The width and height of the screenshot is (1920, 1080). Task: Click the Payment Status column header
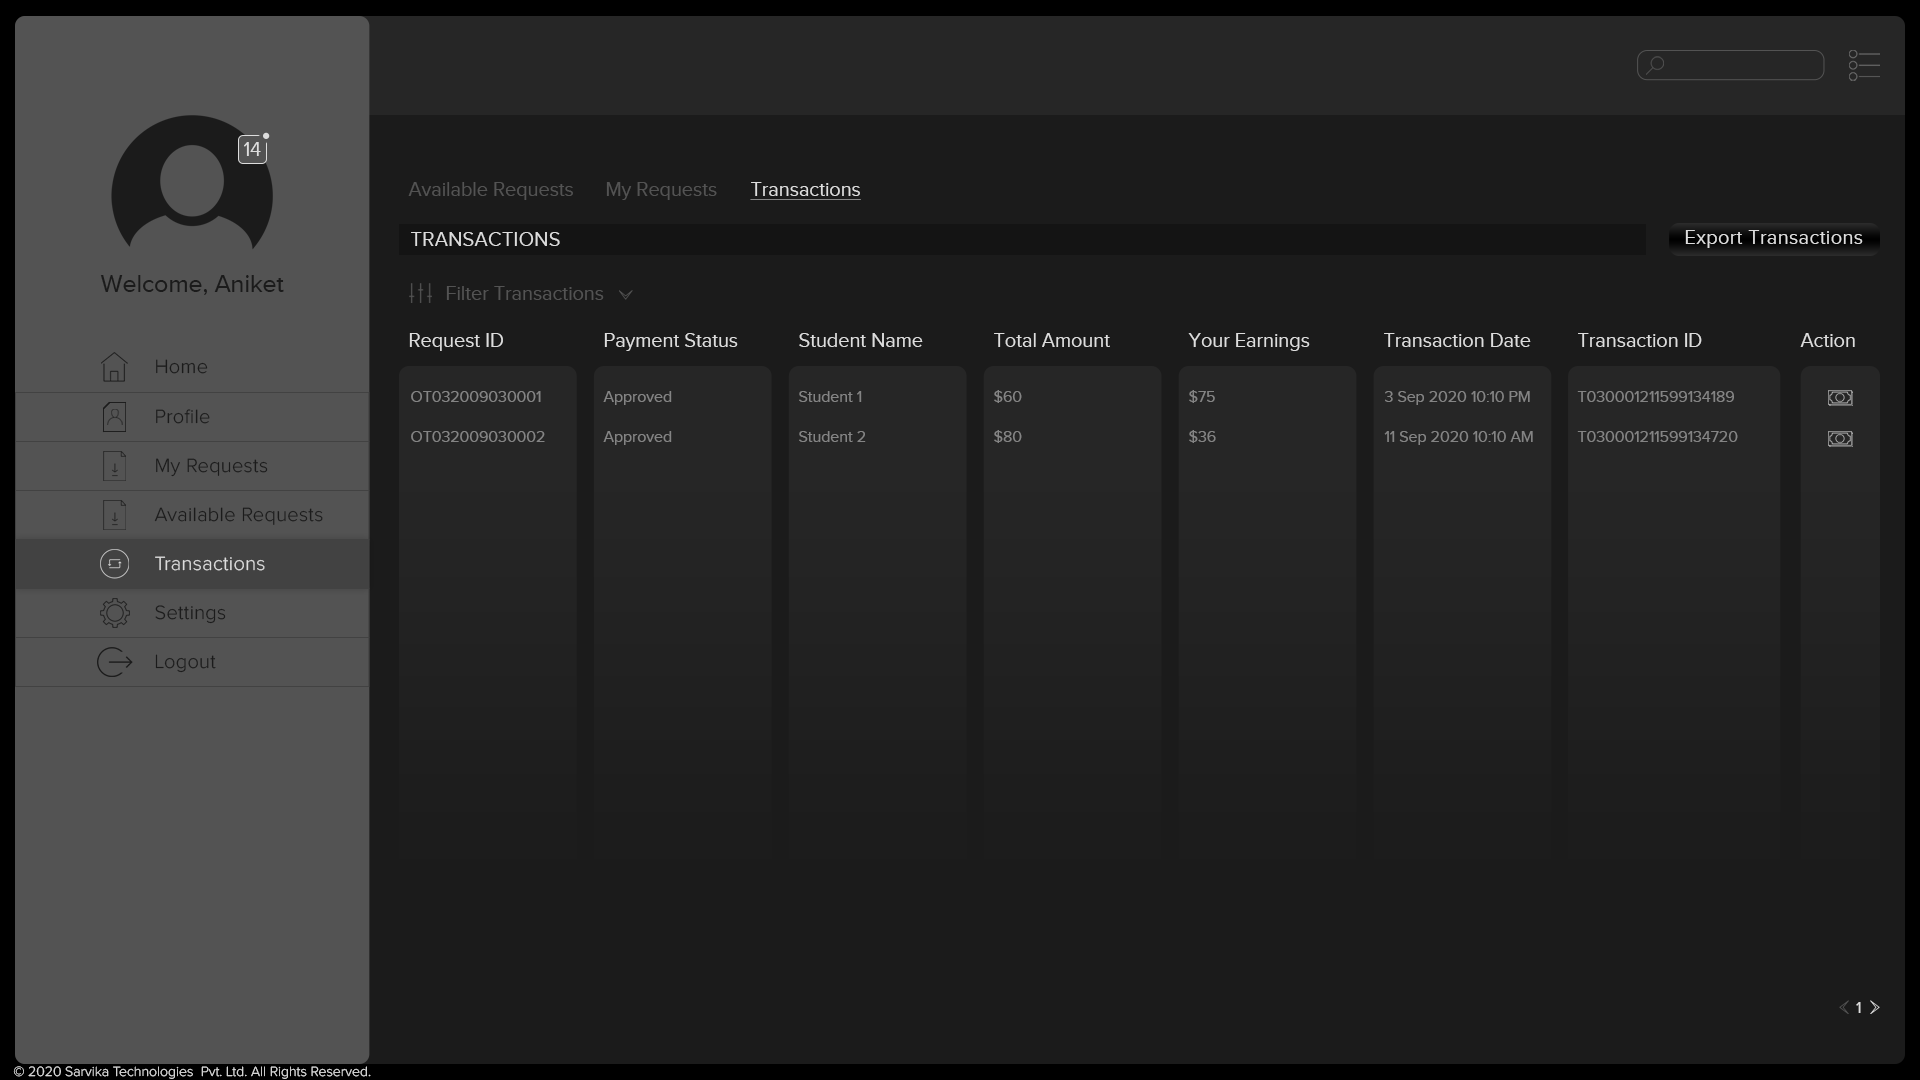(x=670, y=341)
